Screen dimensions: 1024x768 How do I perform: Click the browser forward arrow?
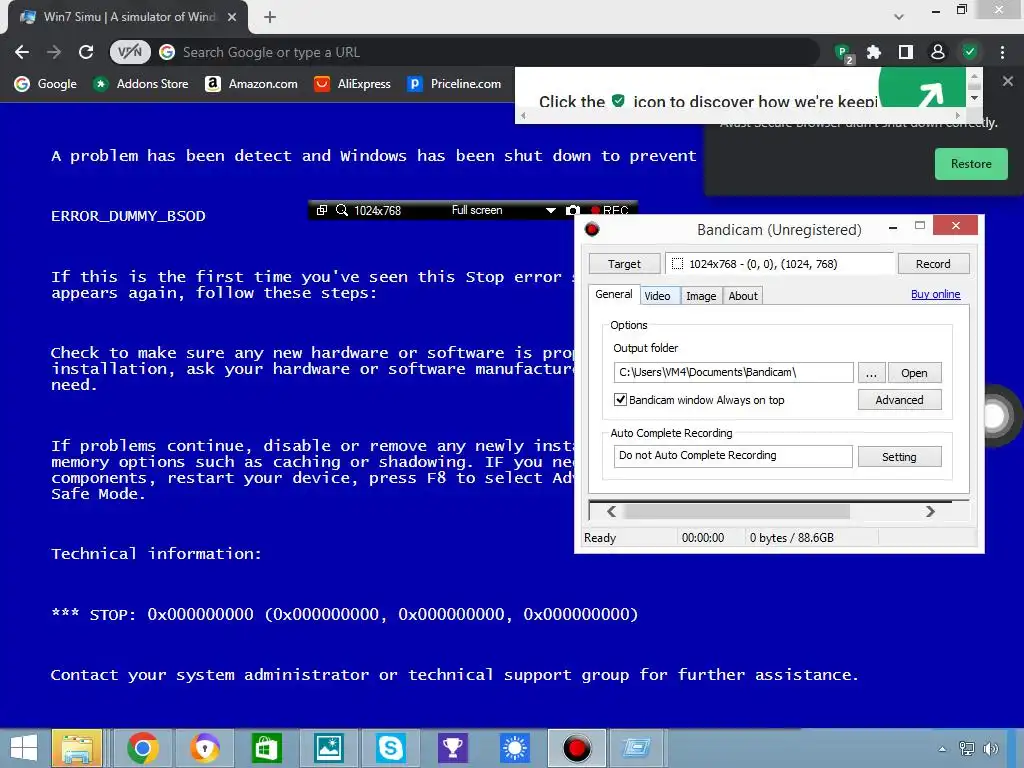coord(54,52)
